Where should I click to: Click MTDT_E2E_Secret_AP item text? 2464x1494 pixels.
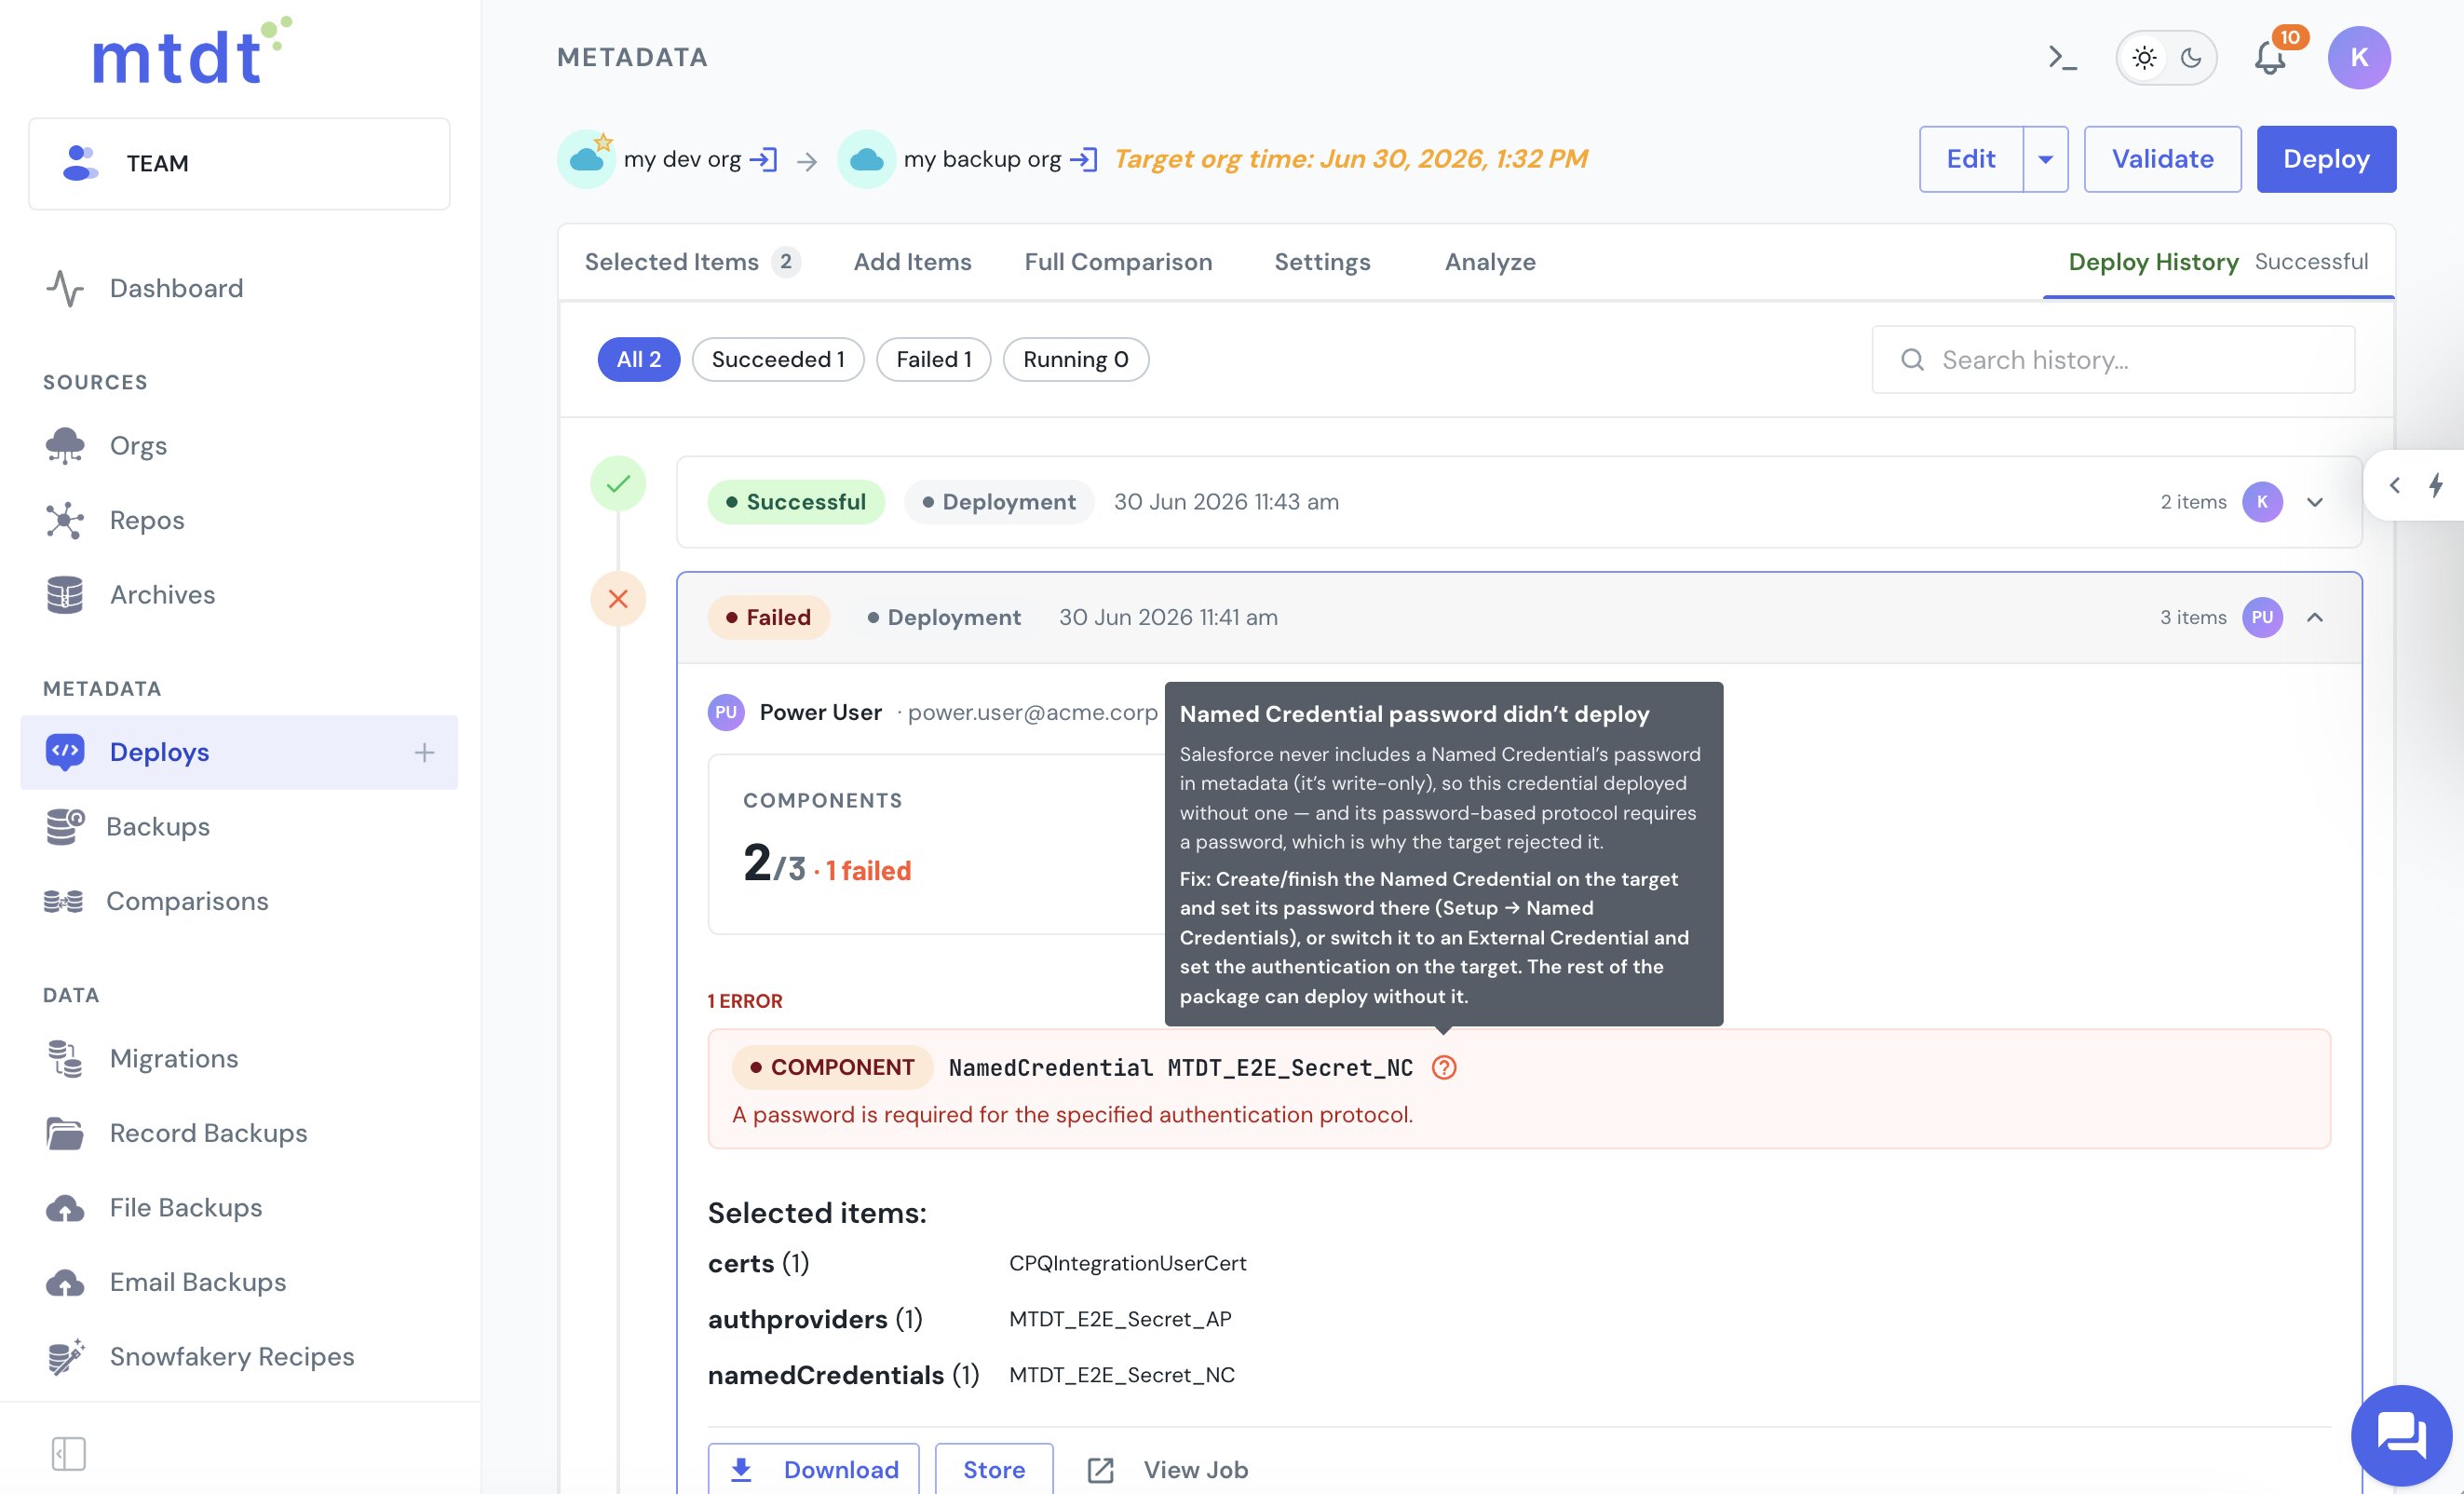click(1120, 1319)
